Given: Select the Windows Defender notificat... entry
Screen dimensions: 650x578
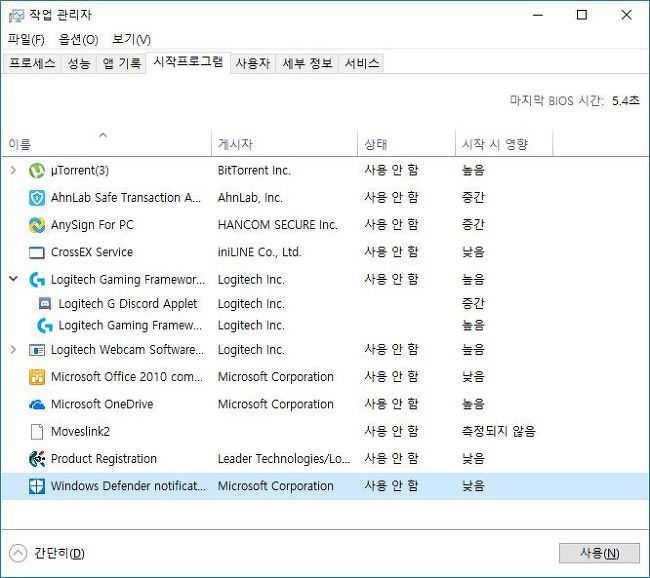Looking at the screenshot, I should tap(128, 486).
